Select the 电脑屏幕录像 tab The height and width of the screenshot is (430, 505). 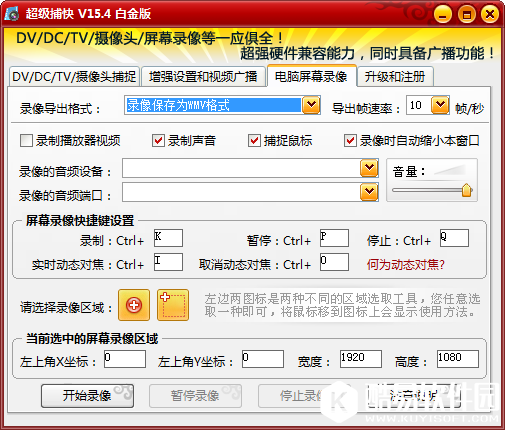[311, 76]
